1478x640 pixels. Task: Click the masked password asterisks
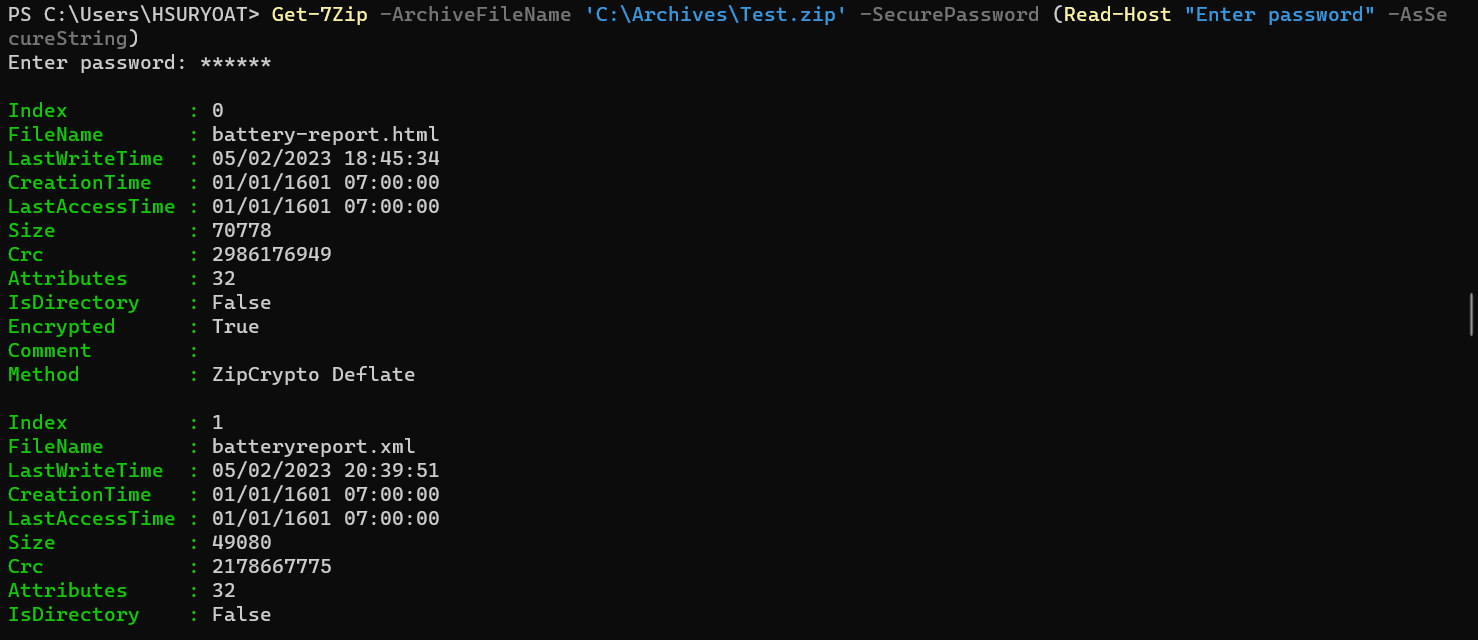235,63
